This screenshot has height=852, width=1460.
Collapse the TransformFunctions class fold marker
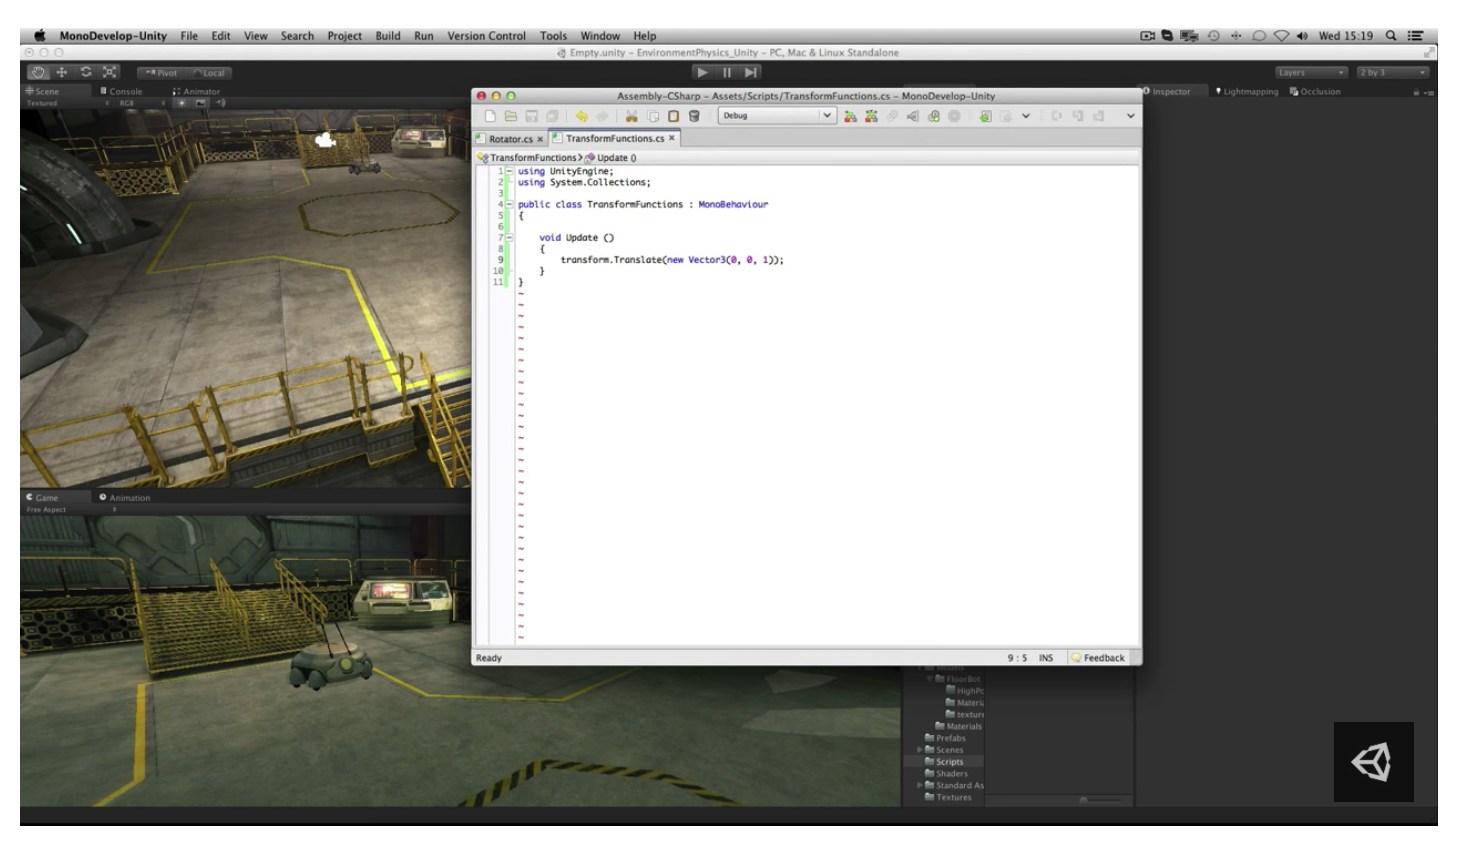tap(509, 204)
